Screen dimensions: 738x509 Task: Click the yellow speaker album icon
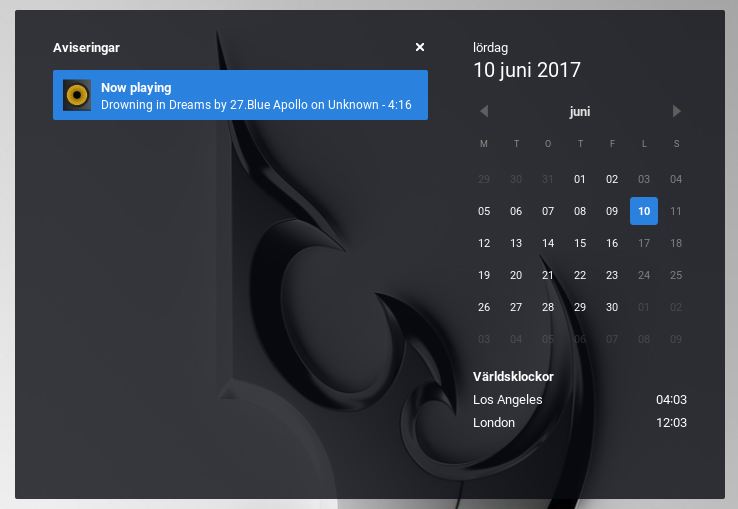click(77, 95)
